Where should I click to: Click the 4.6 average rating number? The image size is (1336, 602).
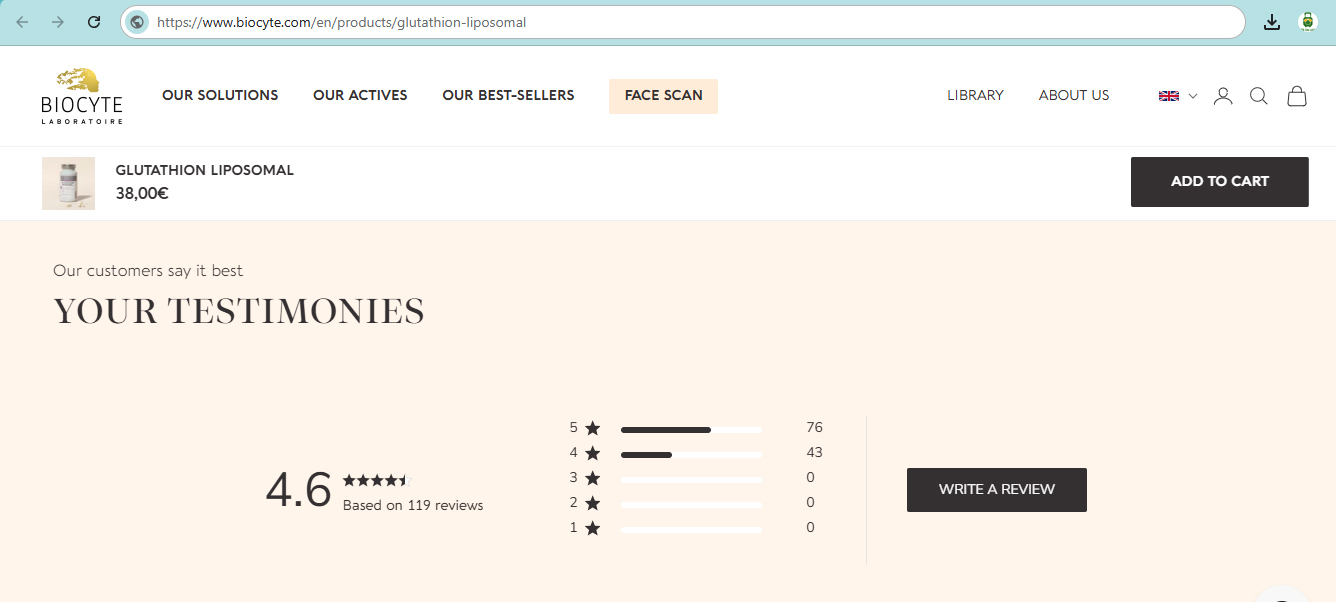pos(298,491)
